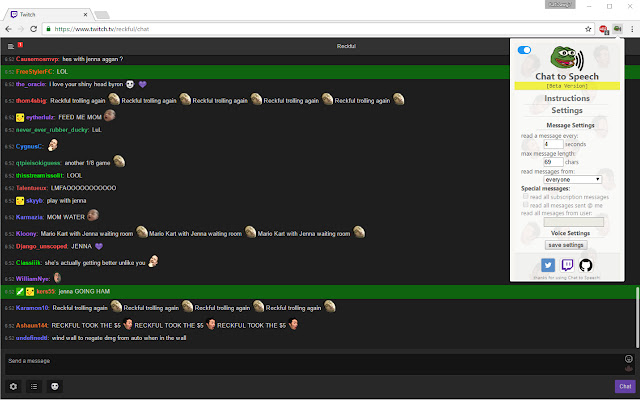The image size is (640, 400).
Task: Open chat settings gear icon
Action: tap(13, 386)
